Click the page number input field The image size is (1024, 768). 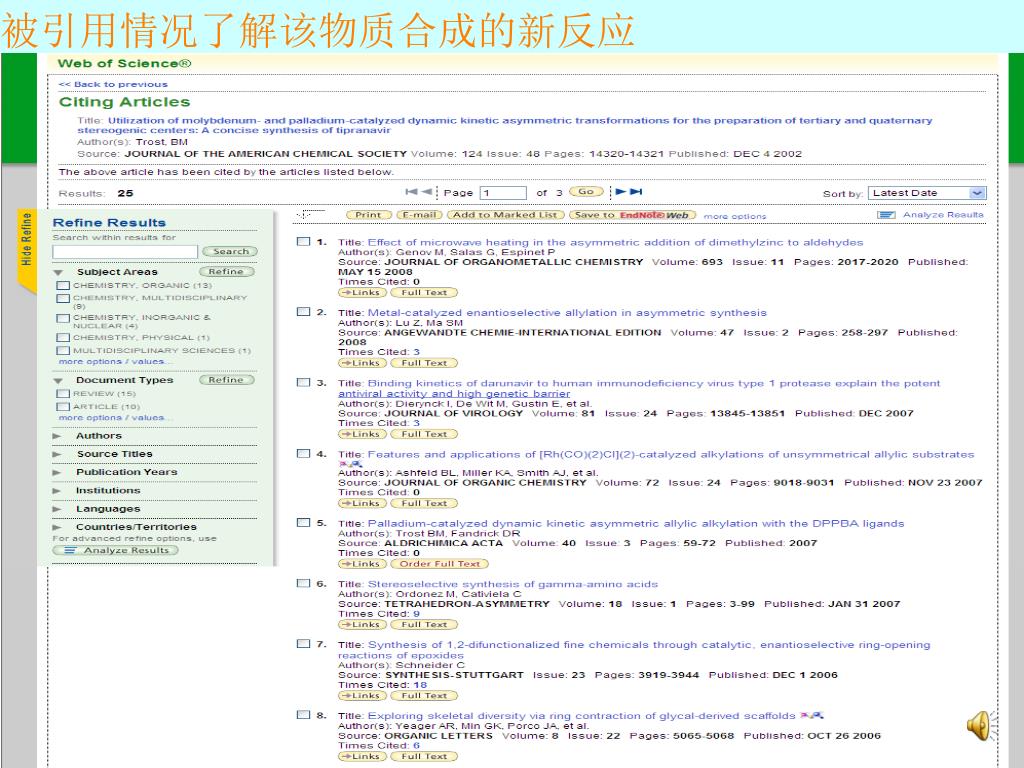[x=503, y=193]
